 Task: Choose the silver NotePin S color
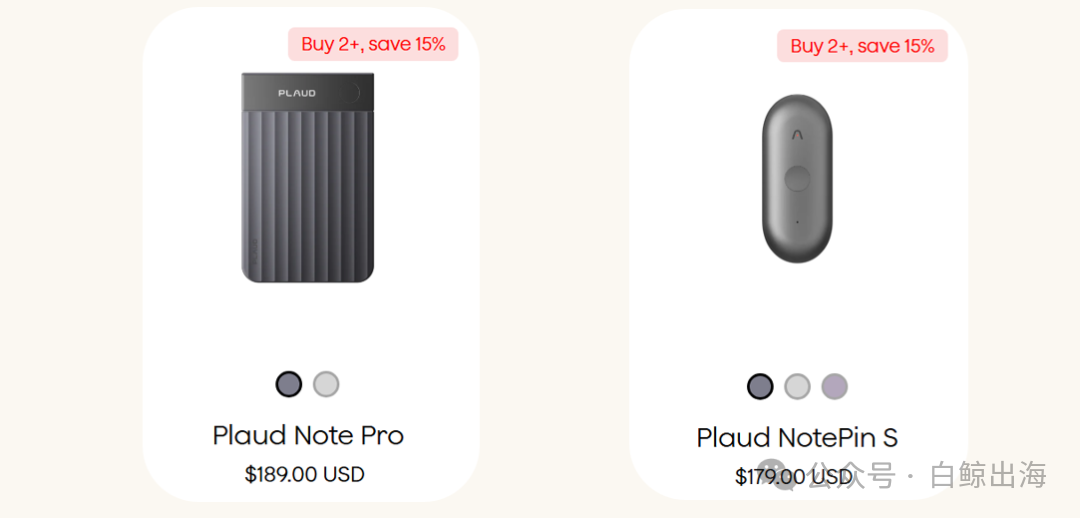coord(797,386)
